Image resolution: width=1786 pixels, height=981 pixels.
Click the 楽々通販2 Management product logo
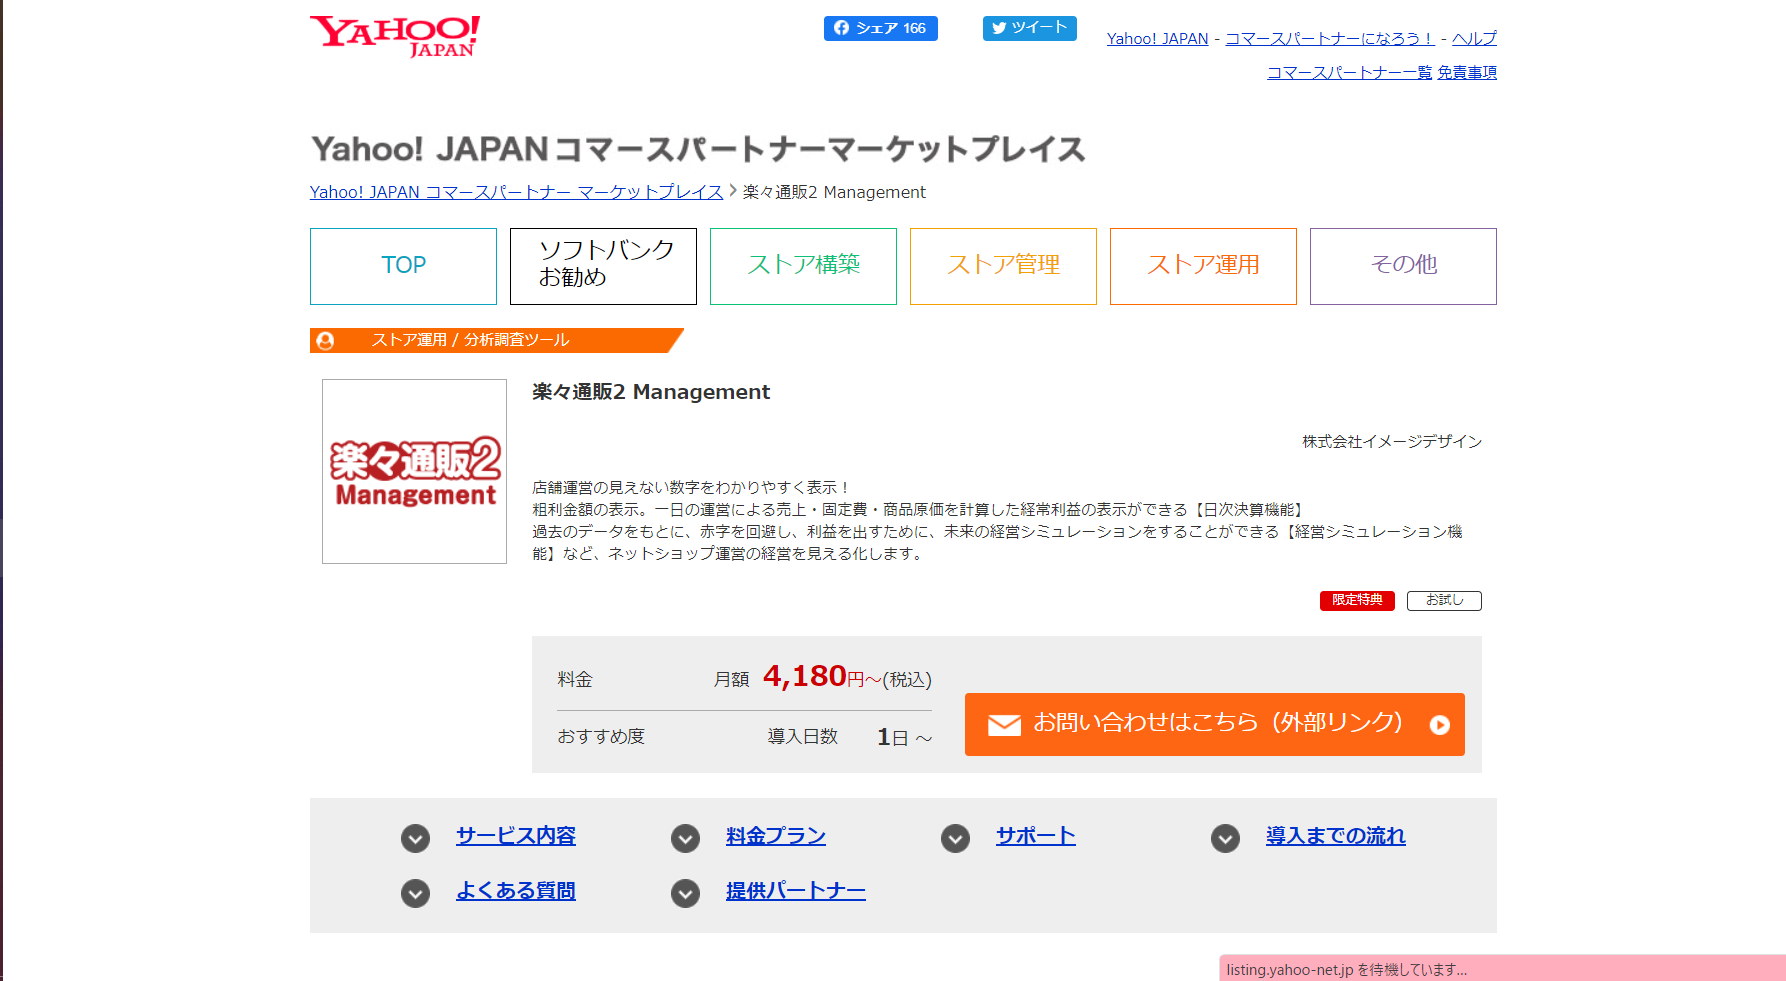click(x=414, y=471)
